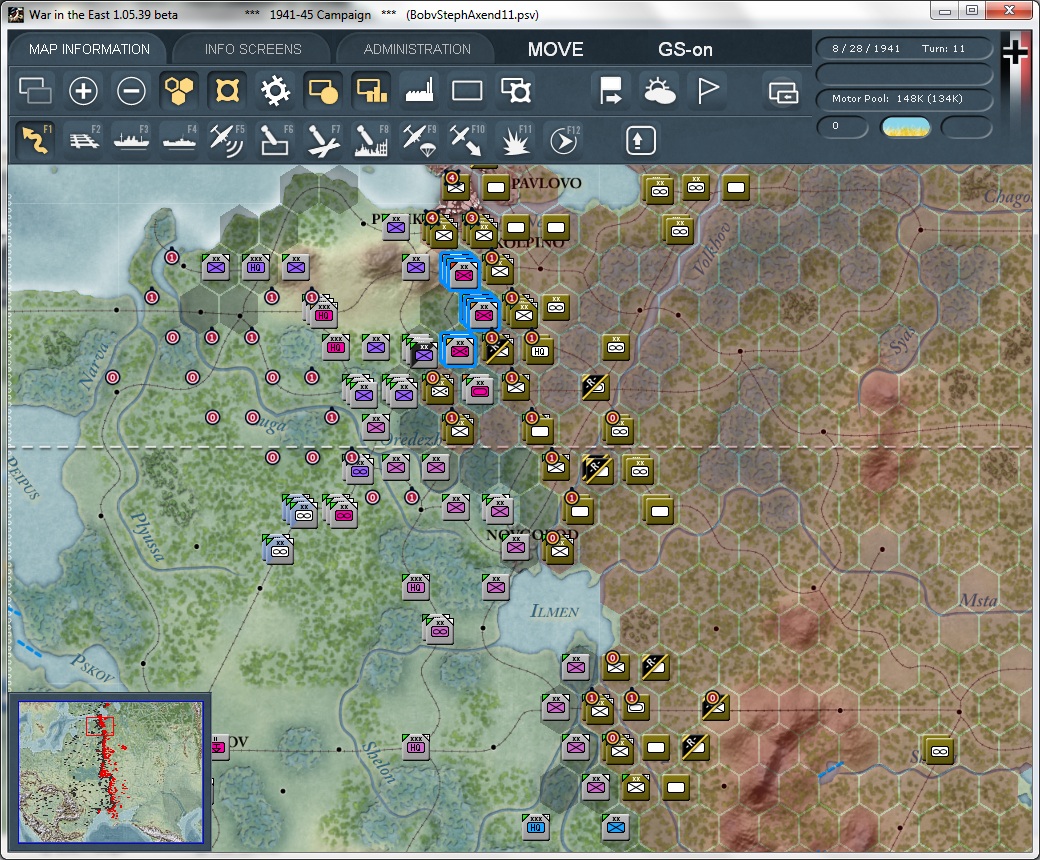Click the date and Turn 11 field

903,48
